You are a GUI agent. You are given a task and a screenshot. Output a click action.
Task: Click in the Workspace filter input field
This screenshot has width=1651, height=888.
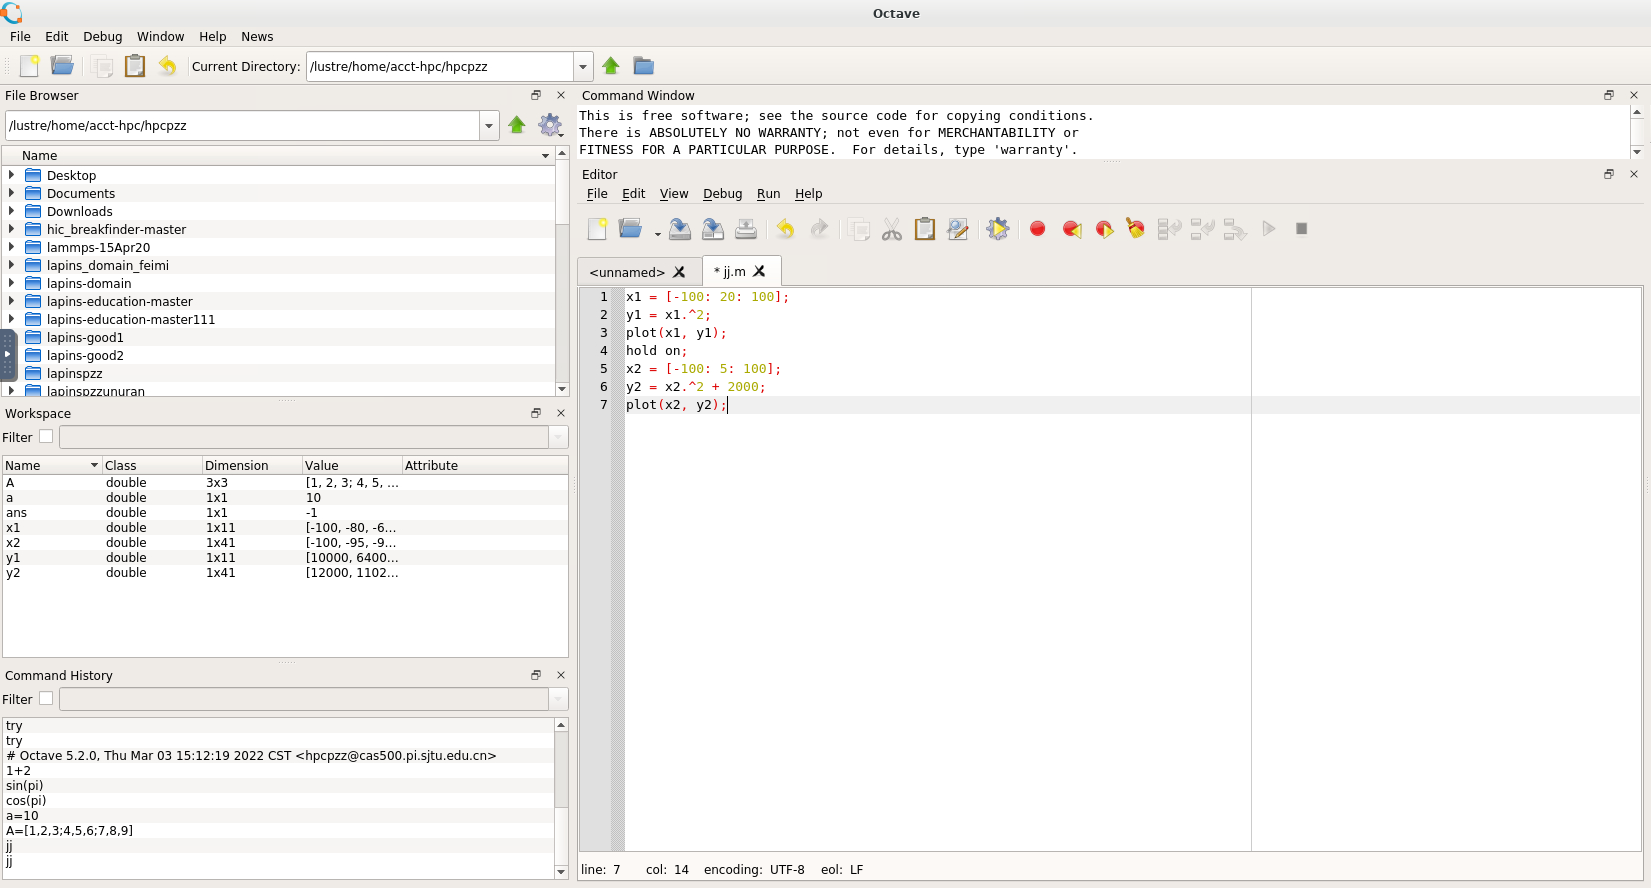(304, 437)
